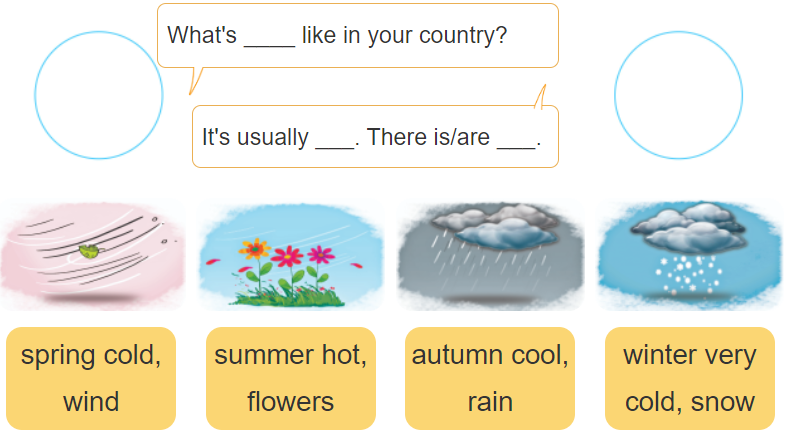Click the blank after "There is/are"
Image resolution: width=785 pixels, height=434 pixels.
point(516,138)
